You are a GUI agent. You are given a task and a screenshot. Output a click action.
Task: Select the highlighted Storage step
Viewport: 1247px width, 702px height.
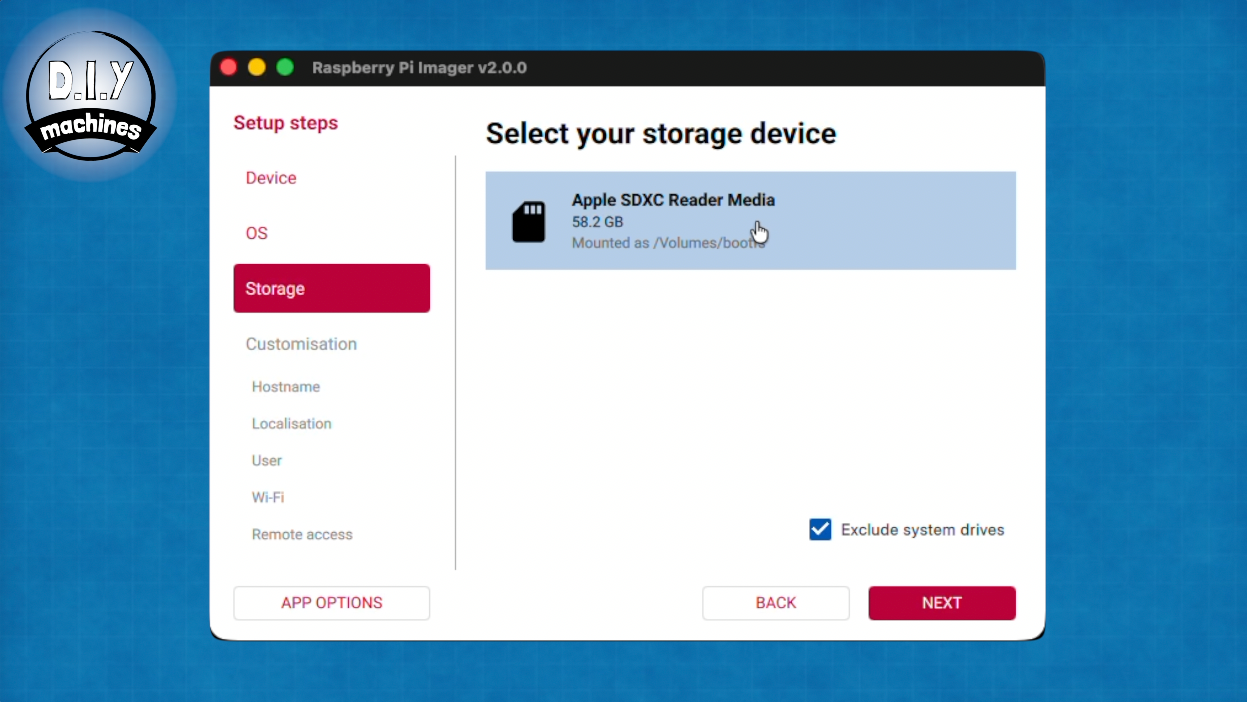tap(331, 289)
